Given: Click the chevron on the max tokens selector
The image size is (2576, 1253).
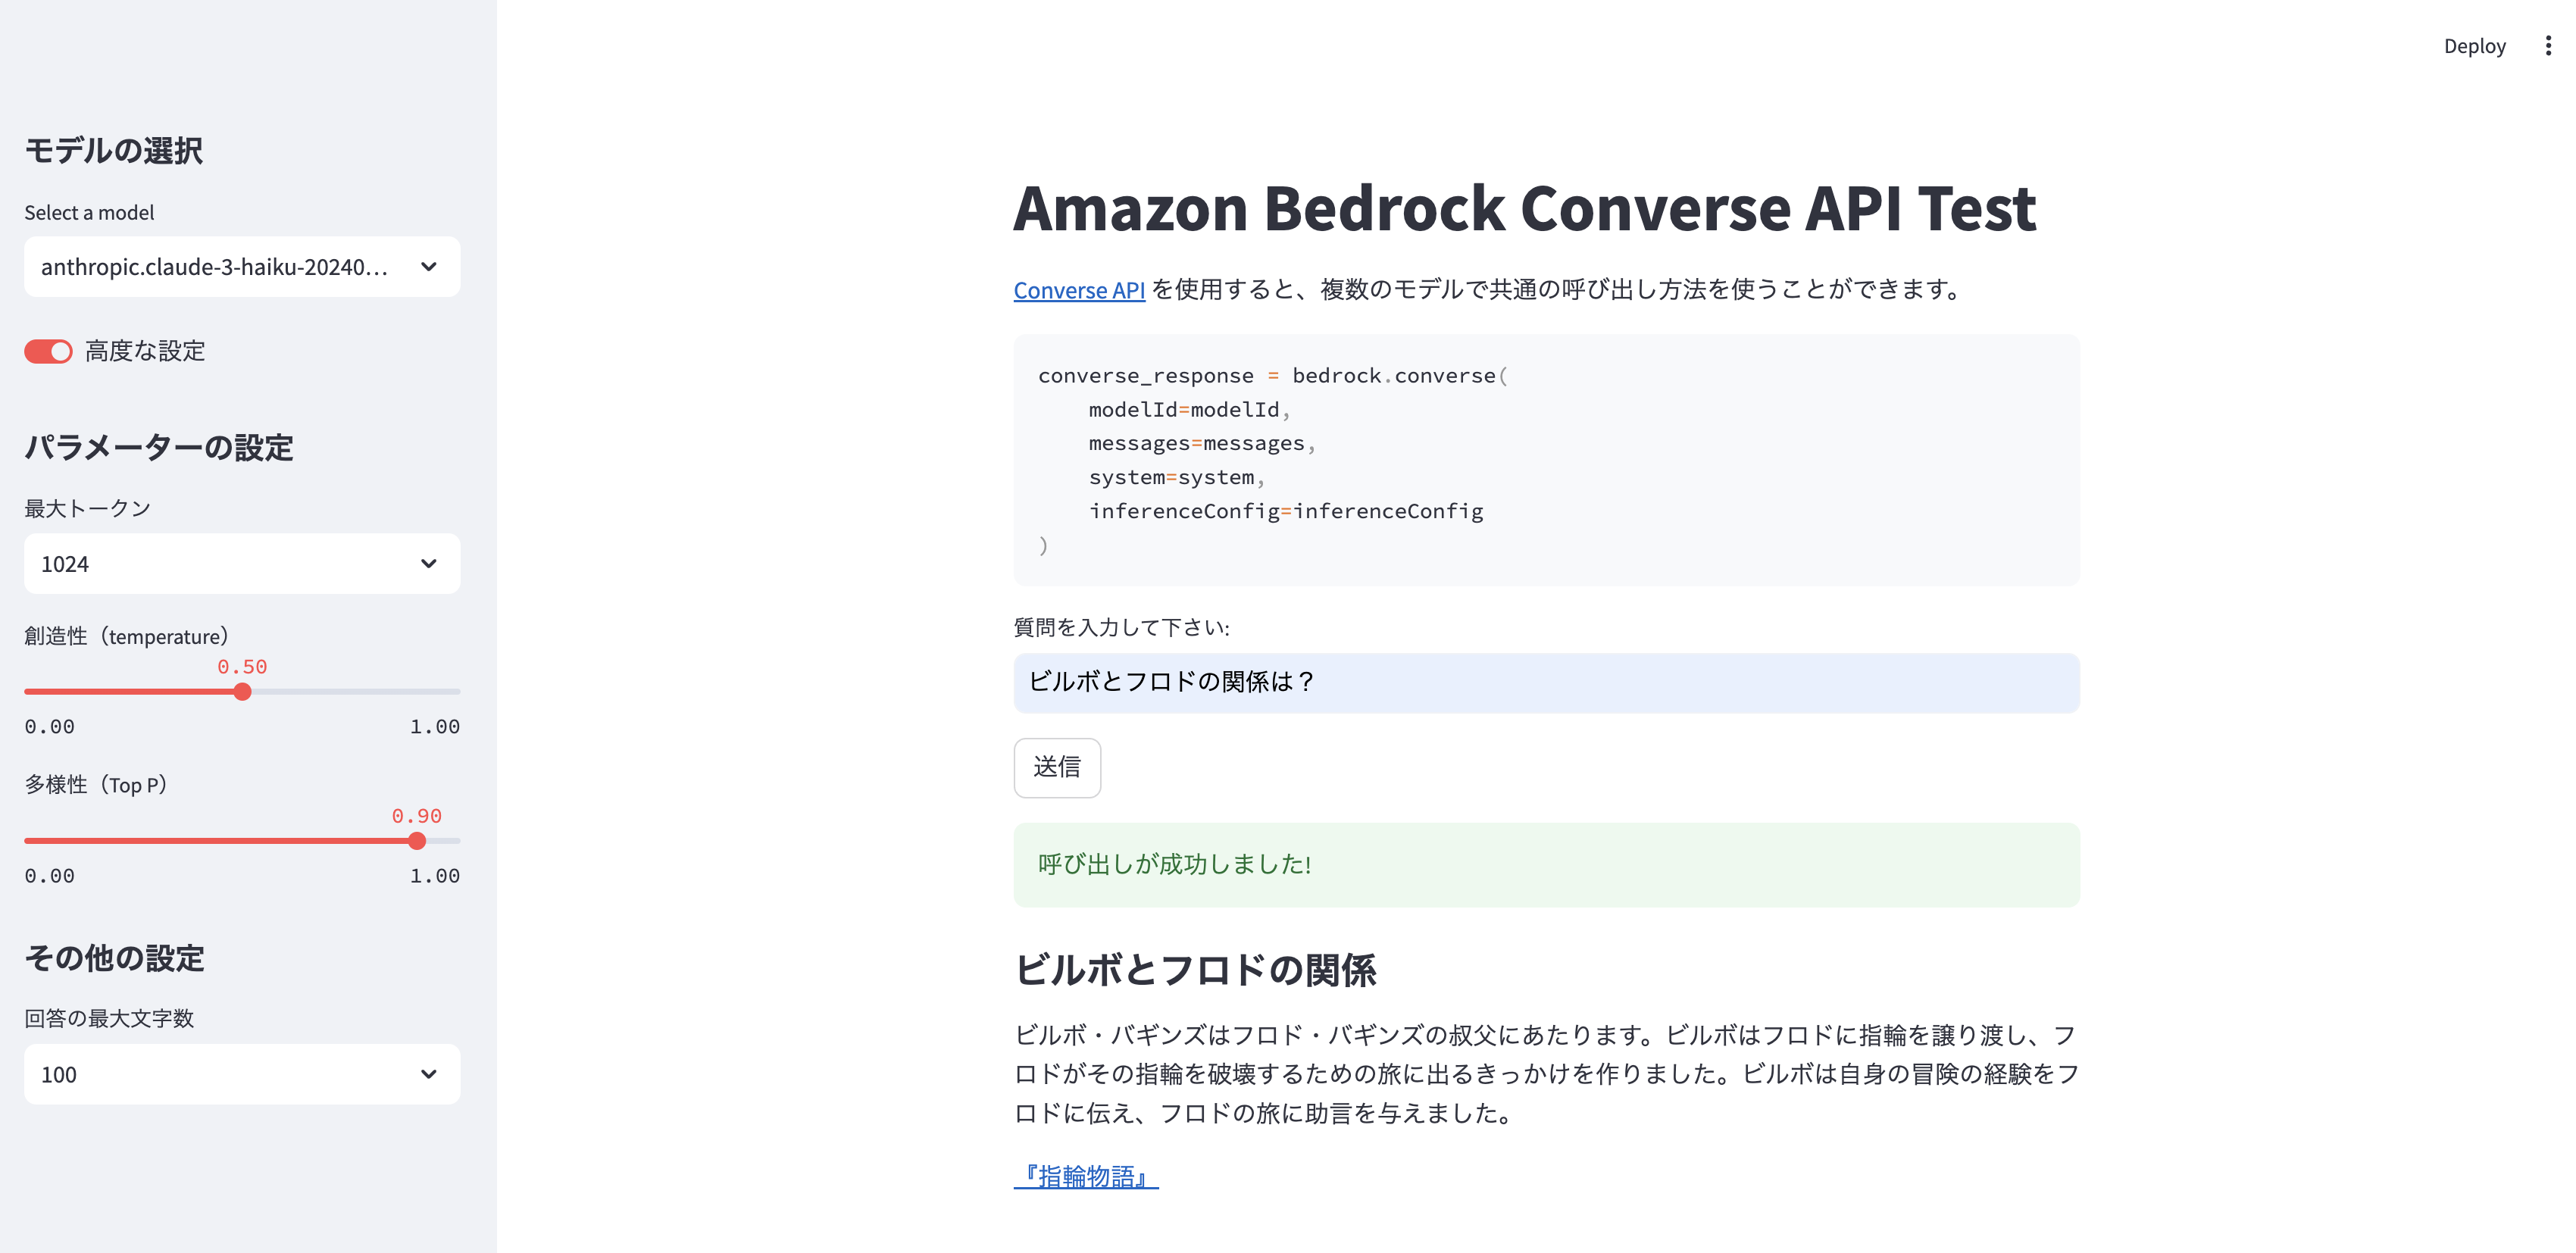Looking at the screenshot, I should click(x=429, y=563).
